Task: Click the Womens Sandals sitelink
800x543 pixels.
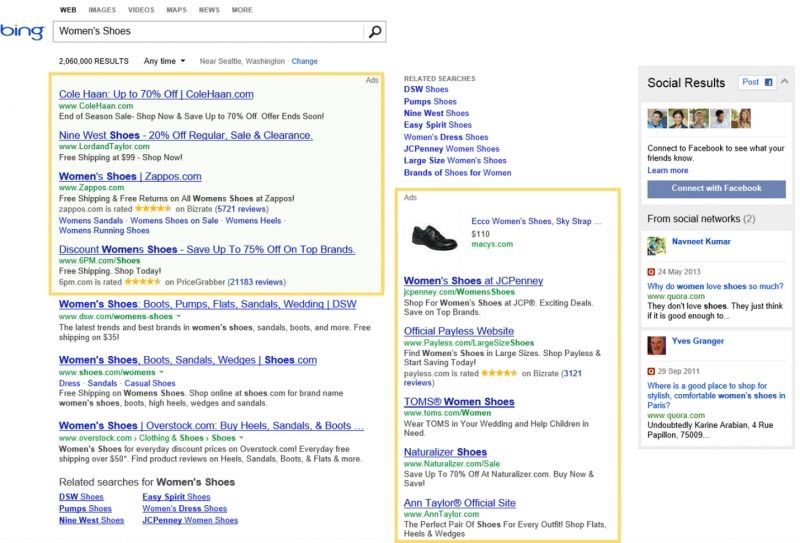Action: [x=91, y=220]
